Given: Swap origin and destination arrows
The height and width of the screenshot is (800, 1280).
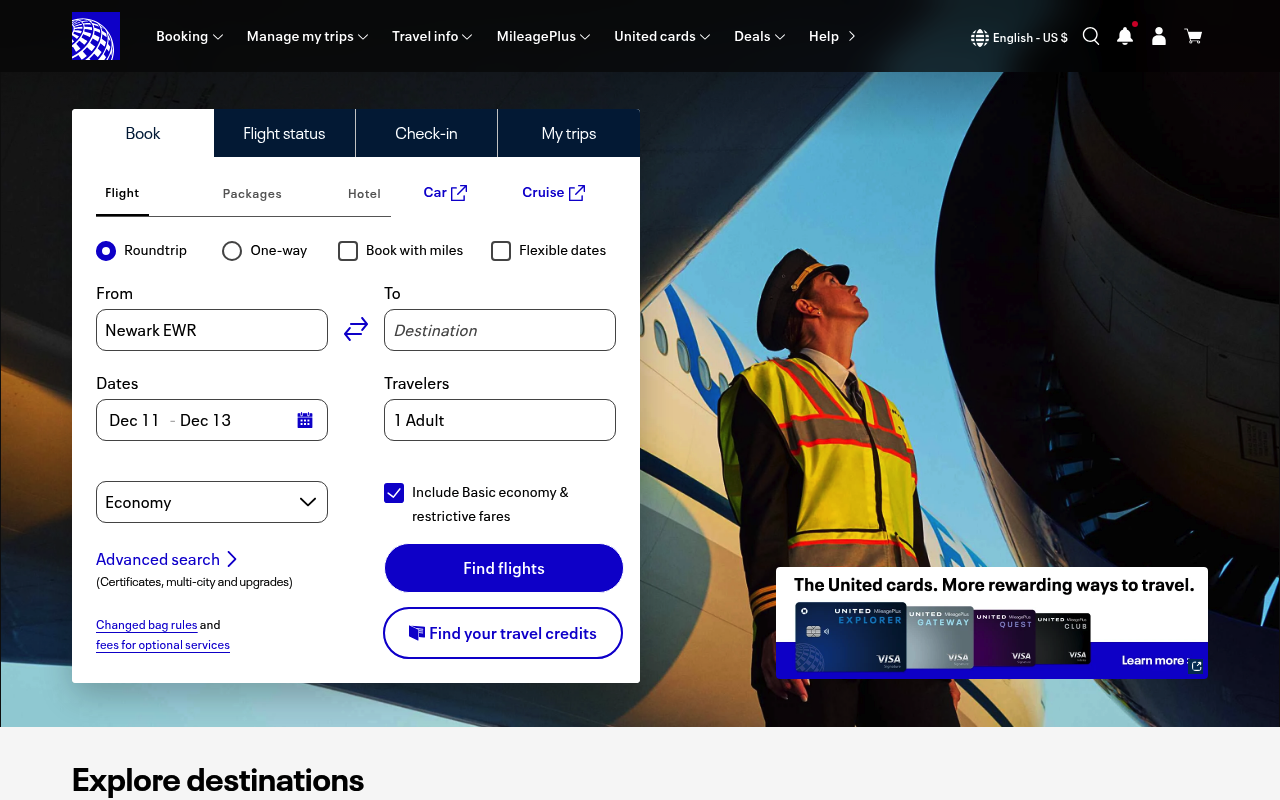Looking at the screenshot, I should [x=356, y=329].
